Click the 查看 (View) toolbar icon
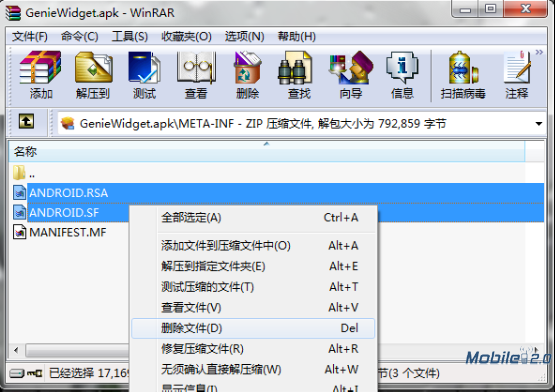This screenshot has width=555, height=392. [196, 67]
